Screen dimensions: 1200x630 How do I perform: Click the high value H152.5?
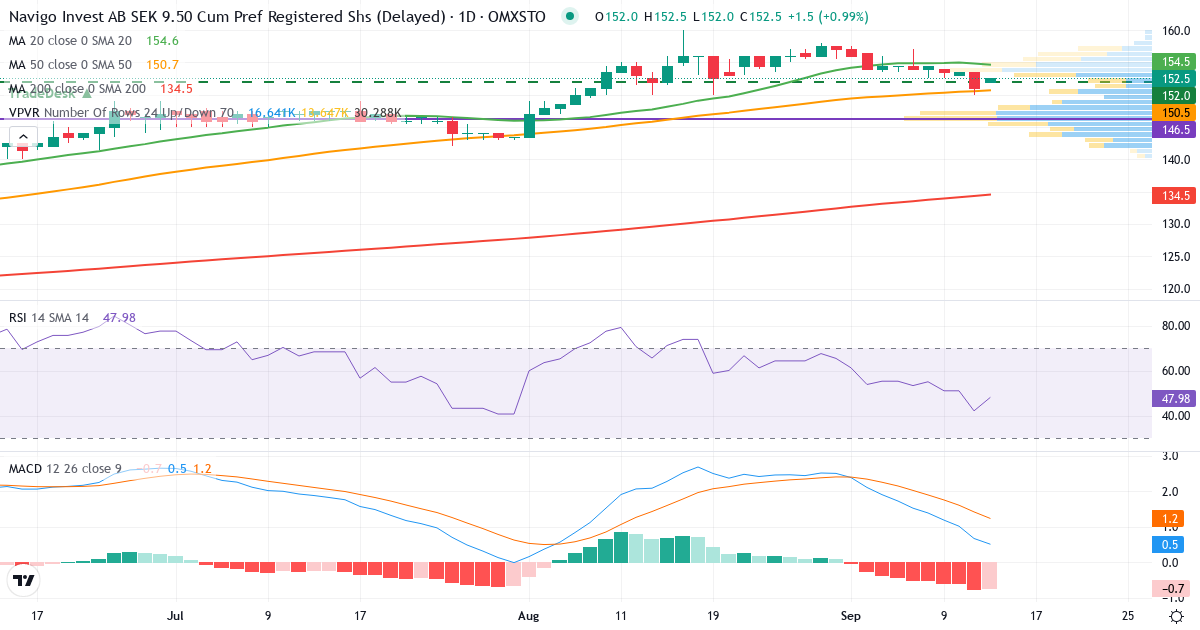tap(664, 16)
